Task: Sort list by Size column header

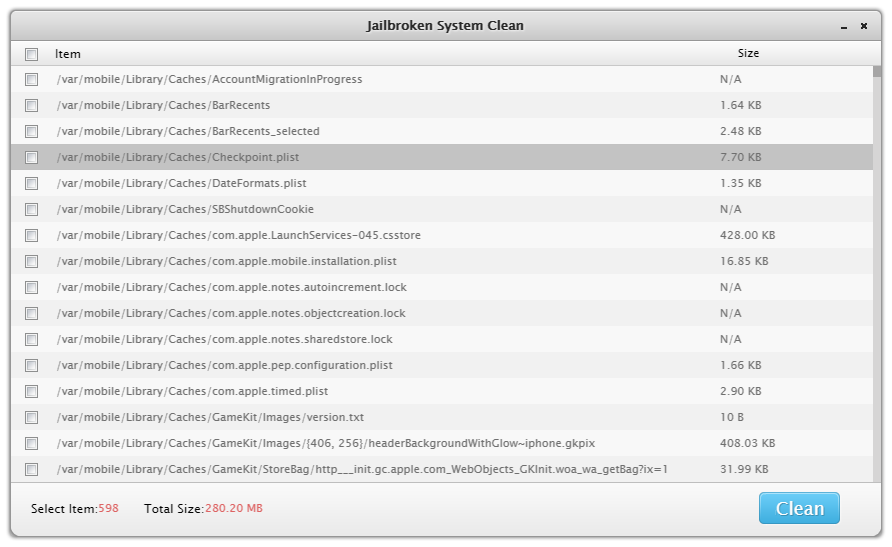Action: (x=747, y=53)
